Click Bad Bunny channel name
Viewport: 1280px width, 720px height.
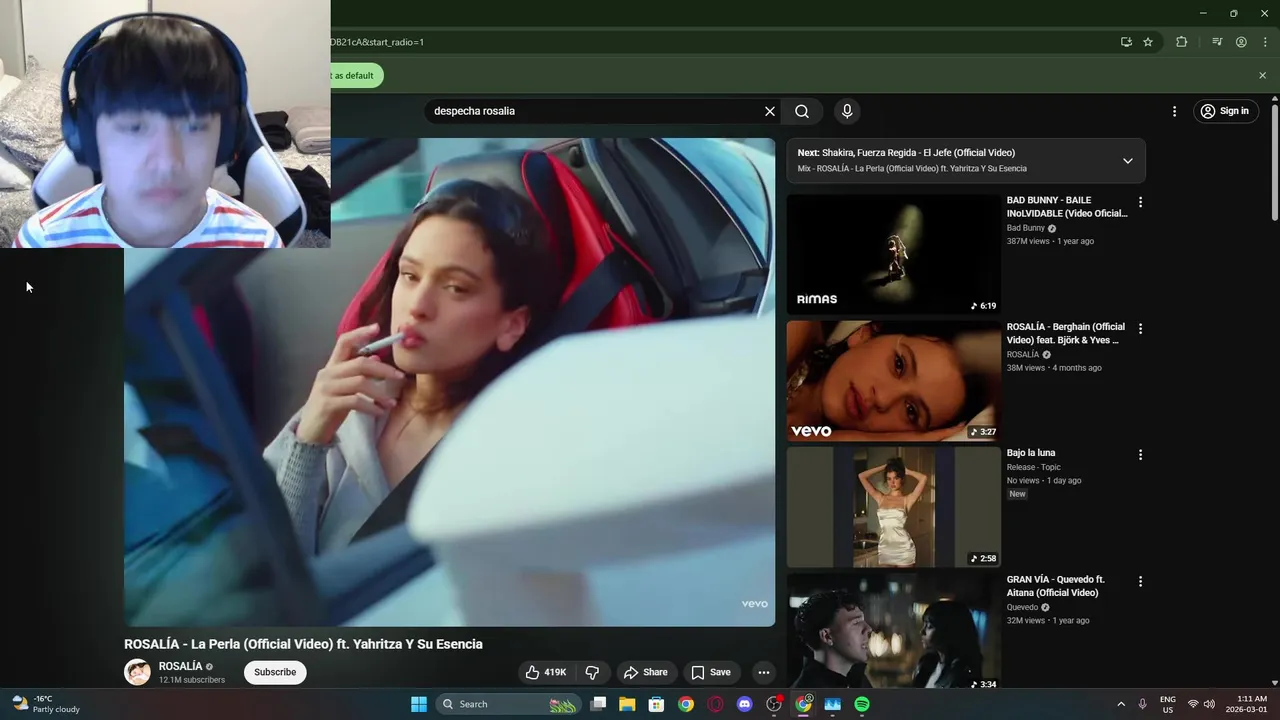pos(1026,228)
